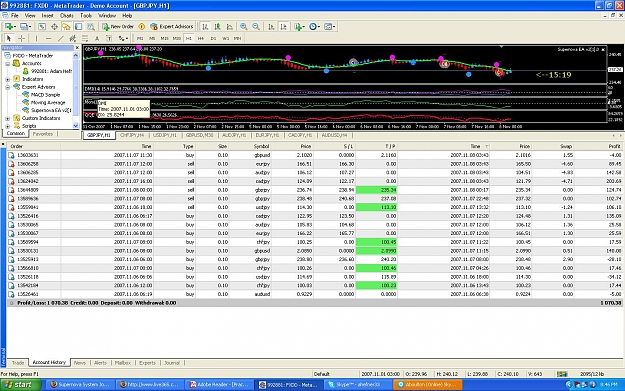Toggle the Data Window icon
Image resolution: width=625 pixels, height=391 pixels.
[54, 26]
